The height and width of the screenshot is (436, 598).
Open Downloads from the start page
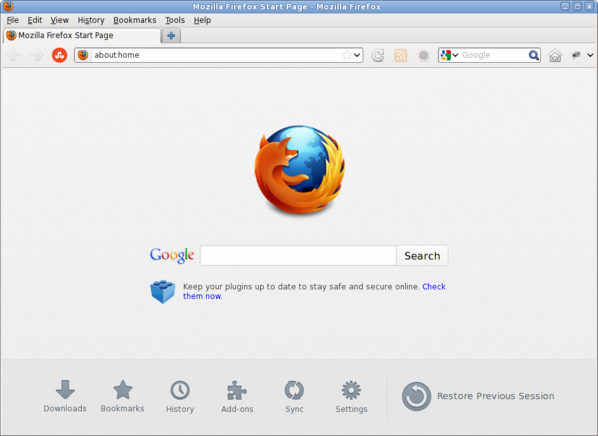point(65,396)
